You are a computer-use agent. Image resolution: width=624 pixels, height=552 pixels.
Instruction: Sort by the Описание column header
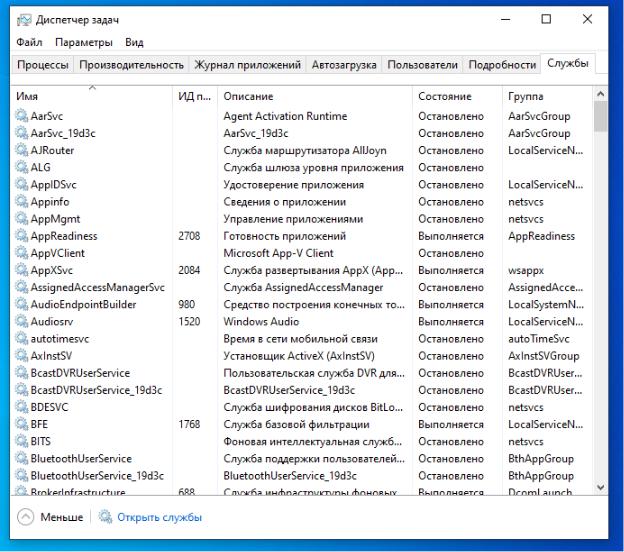tap(315, 96)
